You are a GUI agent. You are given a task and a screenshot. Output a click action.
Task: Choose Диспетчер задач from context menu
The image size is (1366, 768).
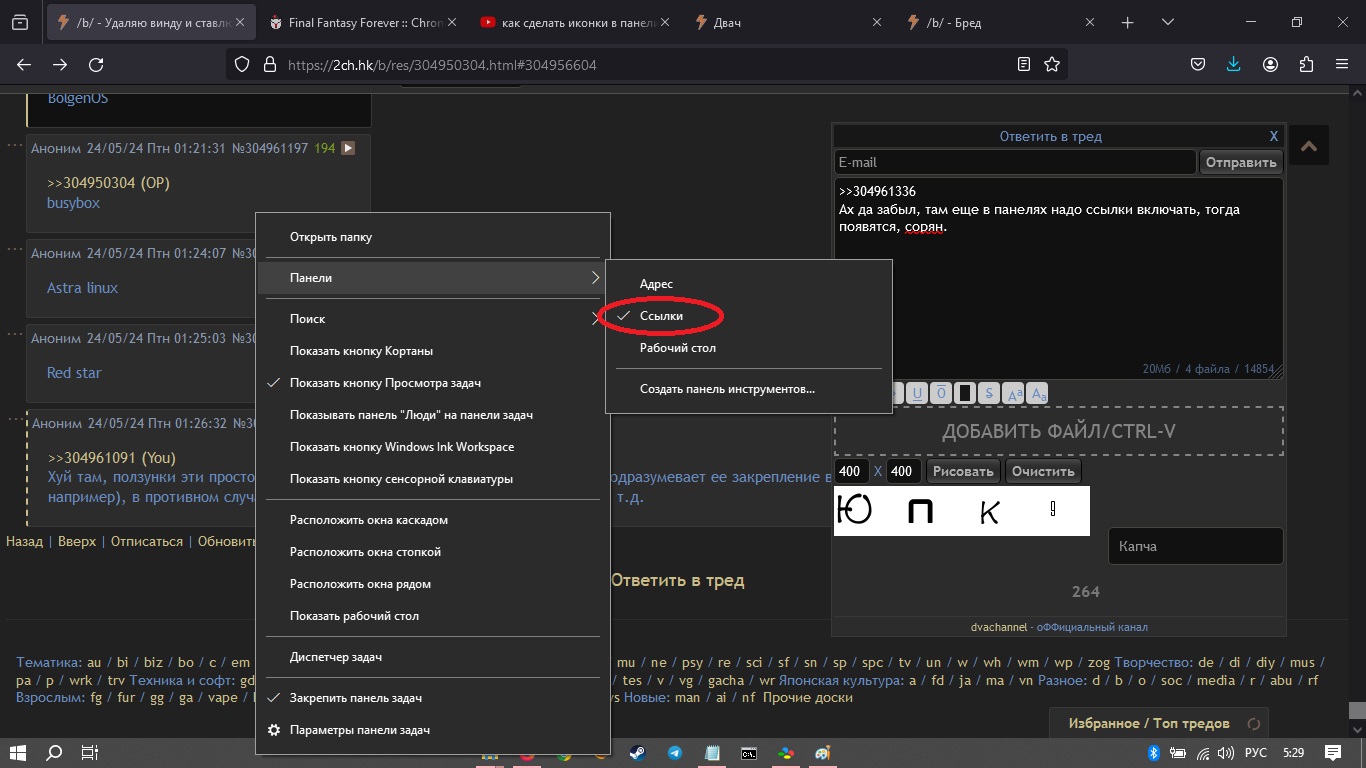point(434,657)
